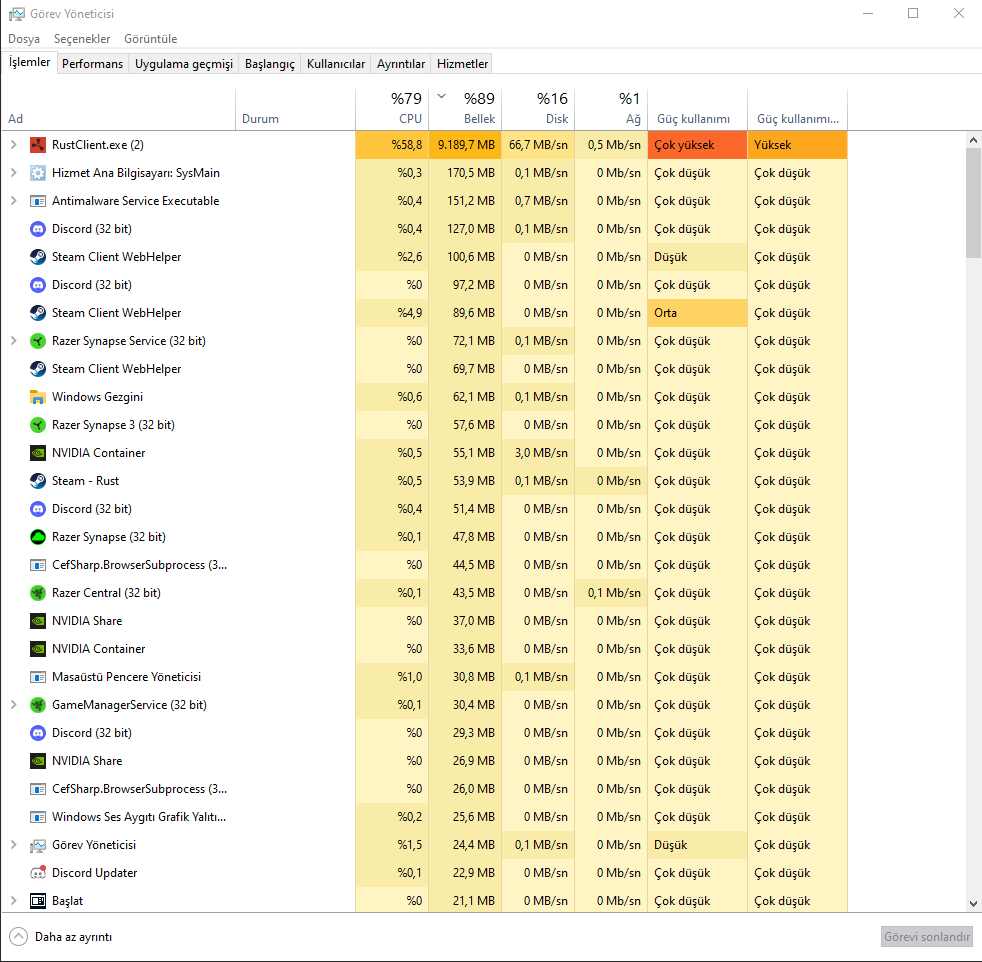Click the Antimalware Service Executable icon
The image size is (982, 962).
pyautogui.click(x=38, y=201)
